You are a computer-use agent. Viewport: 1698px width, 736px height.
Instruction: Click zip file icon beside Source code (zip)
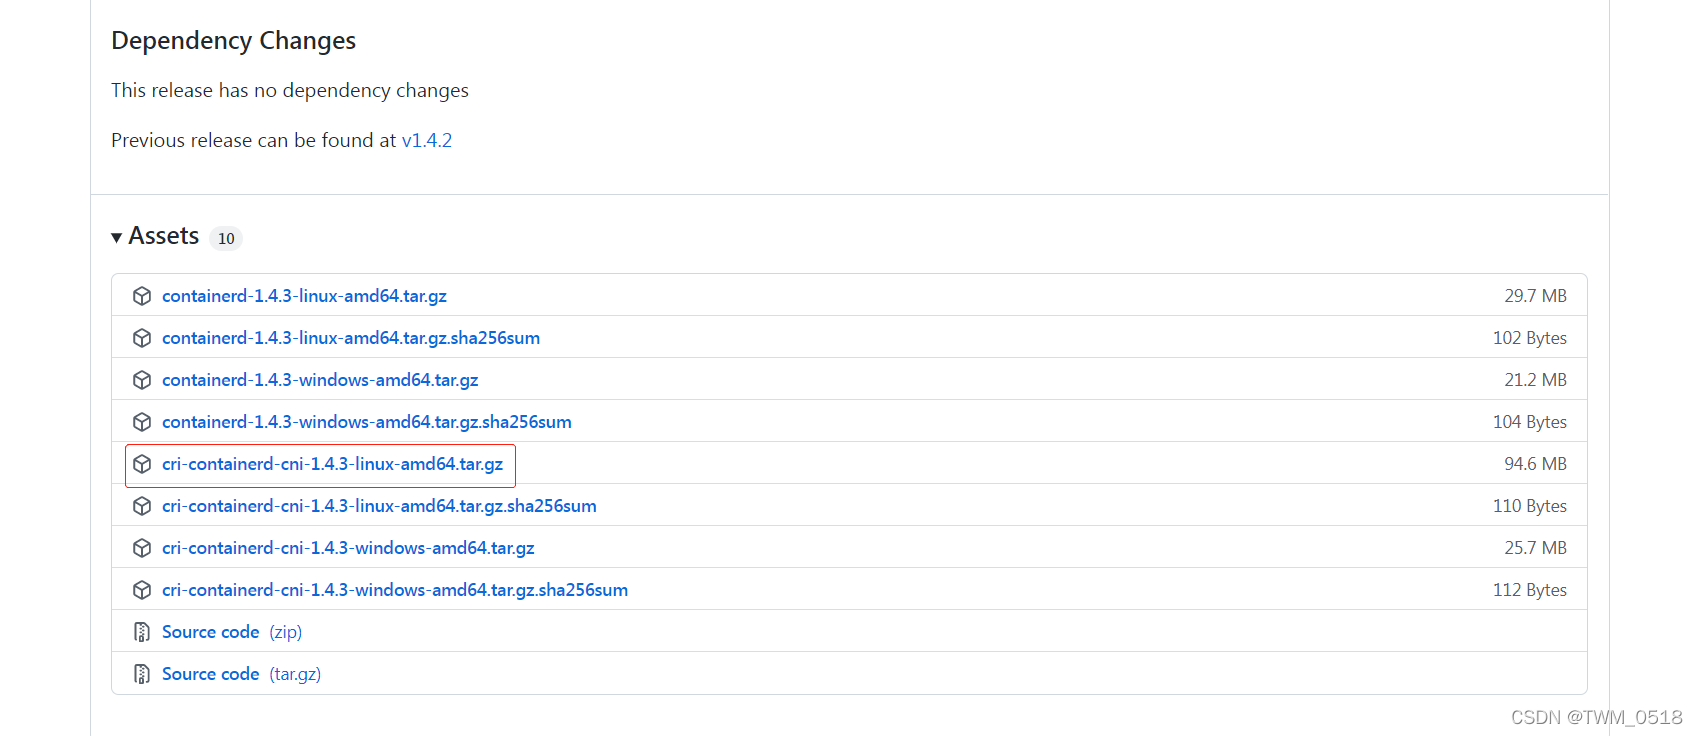point(142,632)
